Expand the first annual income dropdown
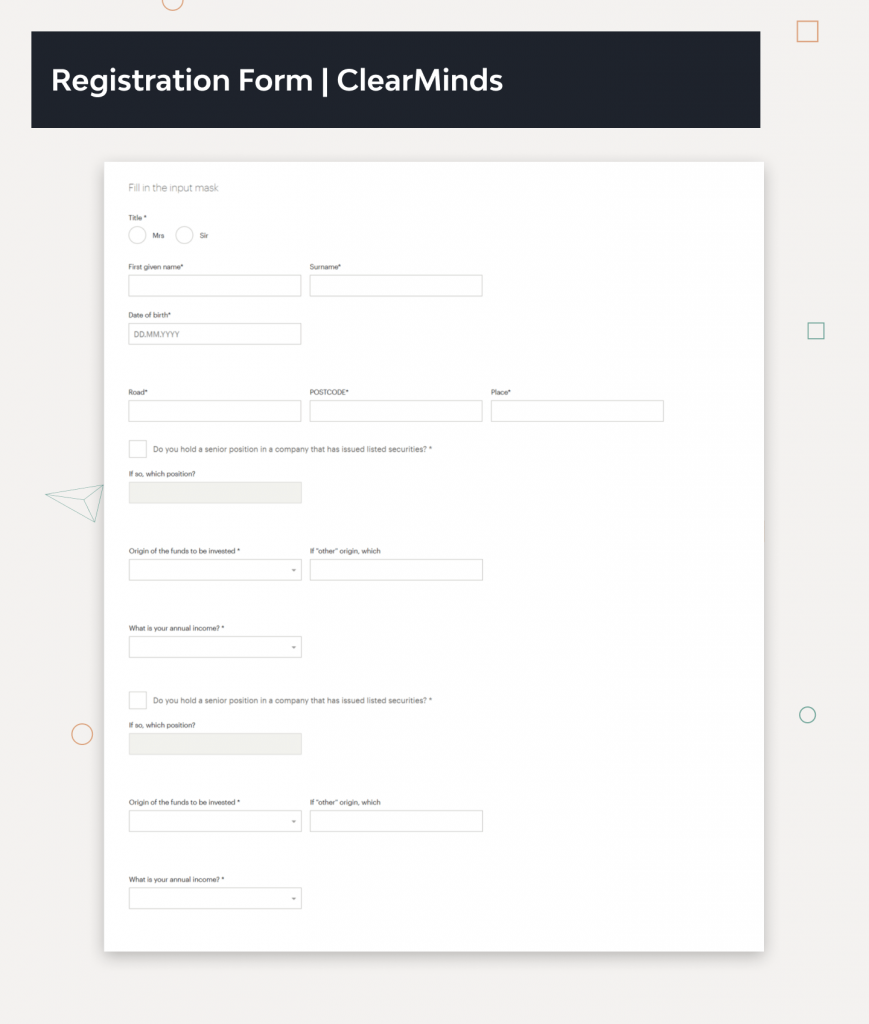This screenshot has height=1024, width=869. [x=215, y=647]
